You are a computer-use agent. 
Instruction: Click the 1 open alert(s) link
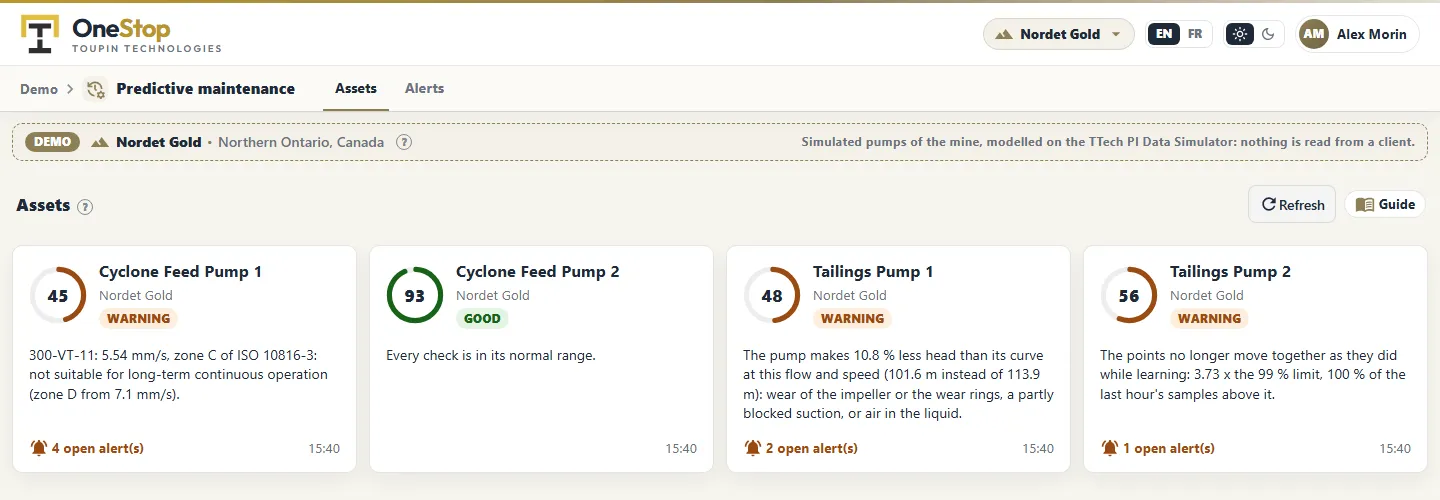(1169, 448)
